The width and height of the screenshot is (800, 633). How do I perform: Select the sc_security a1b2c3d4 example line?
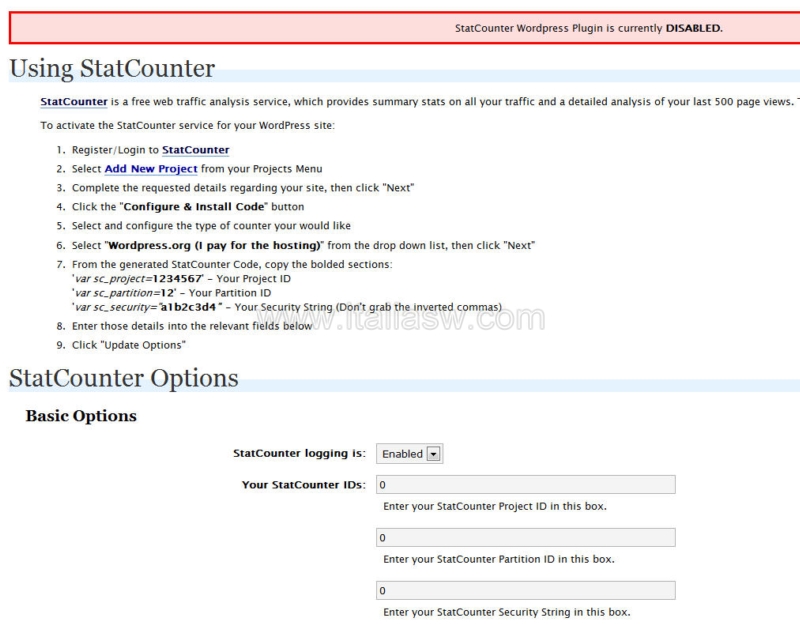287,307
